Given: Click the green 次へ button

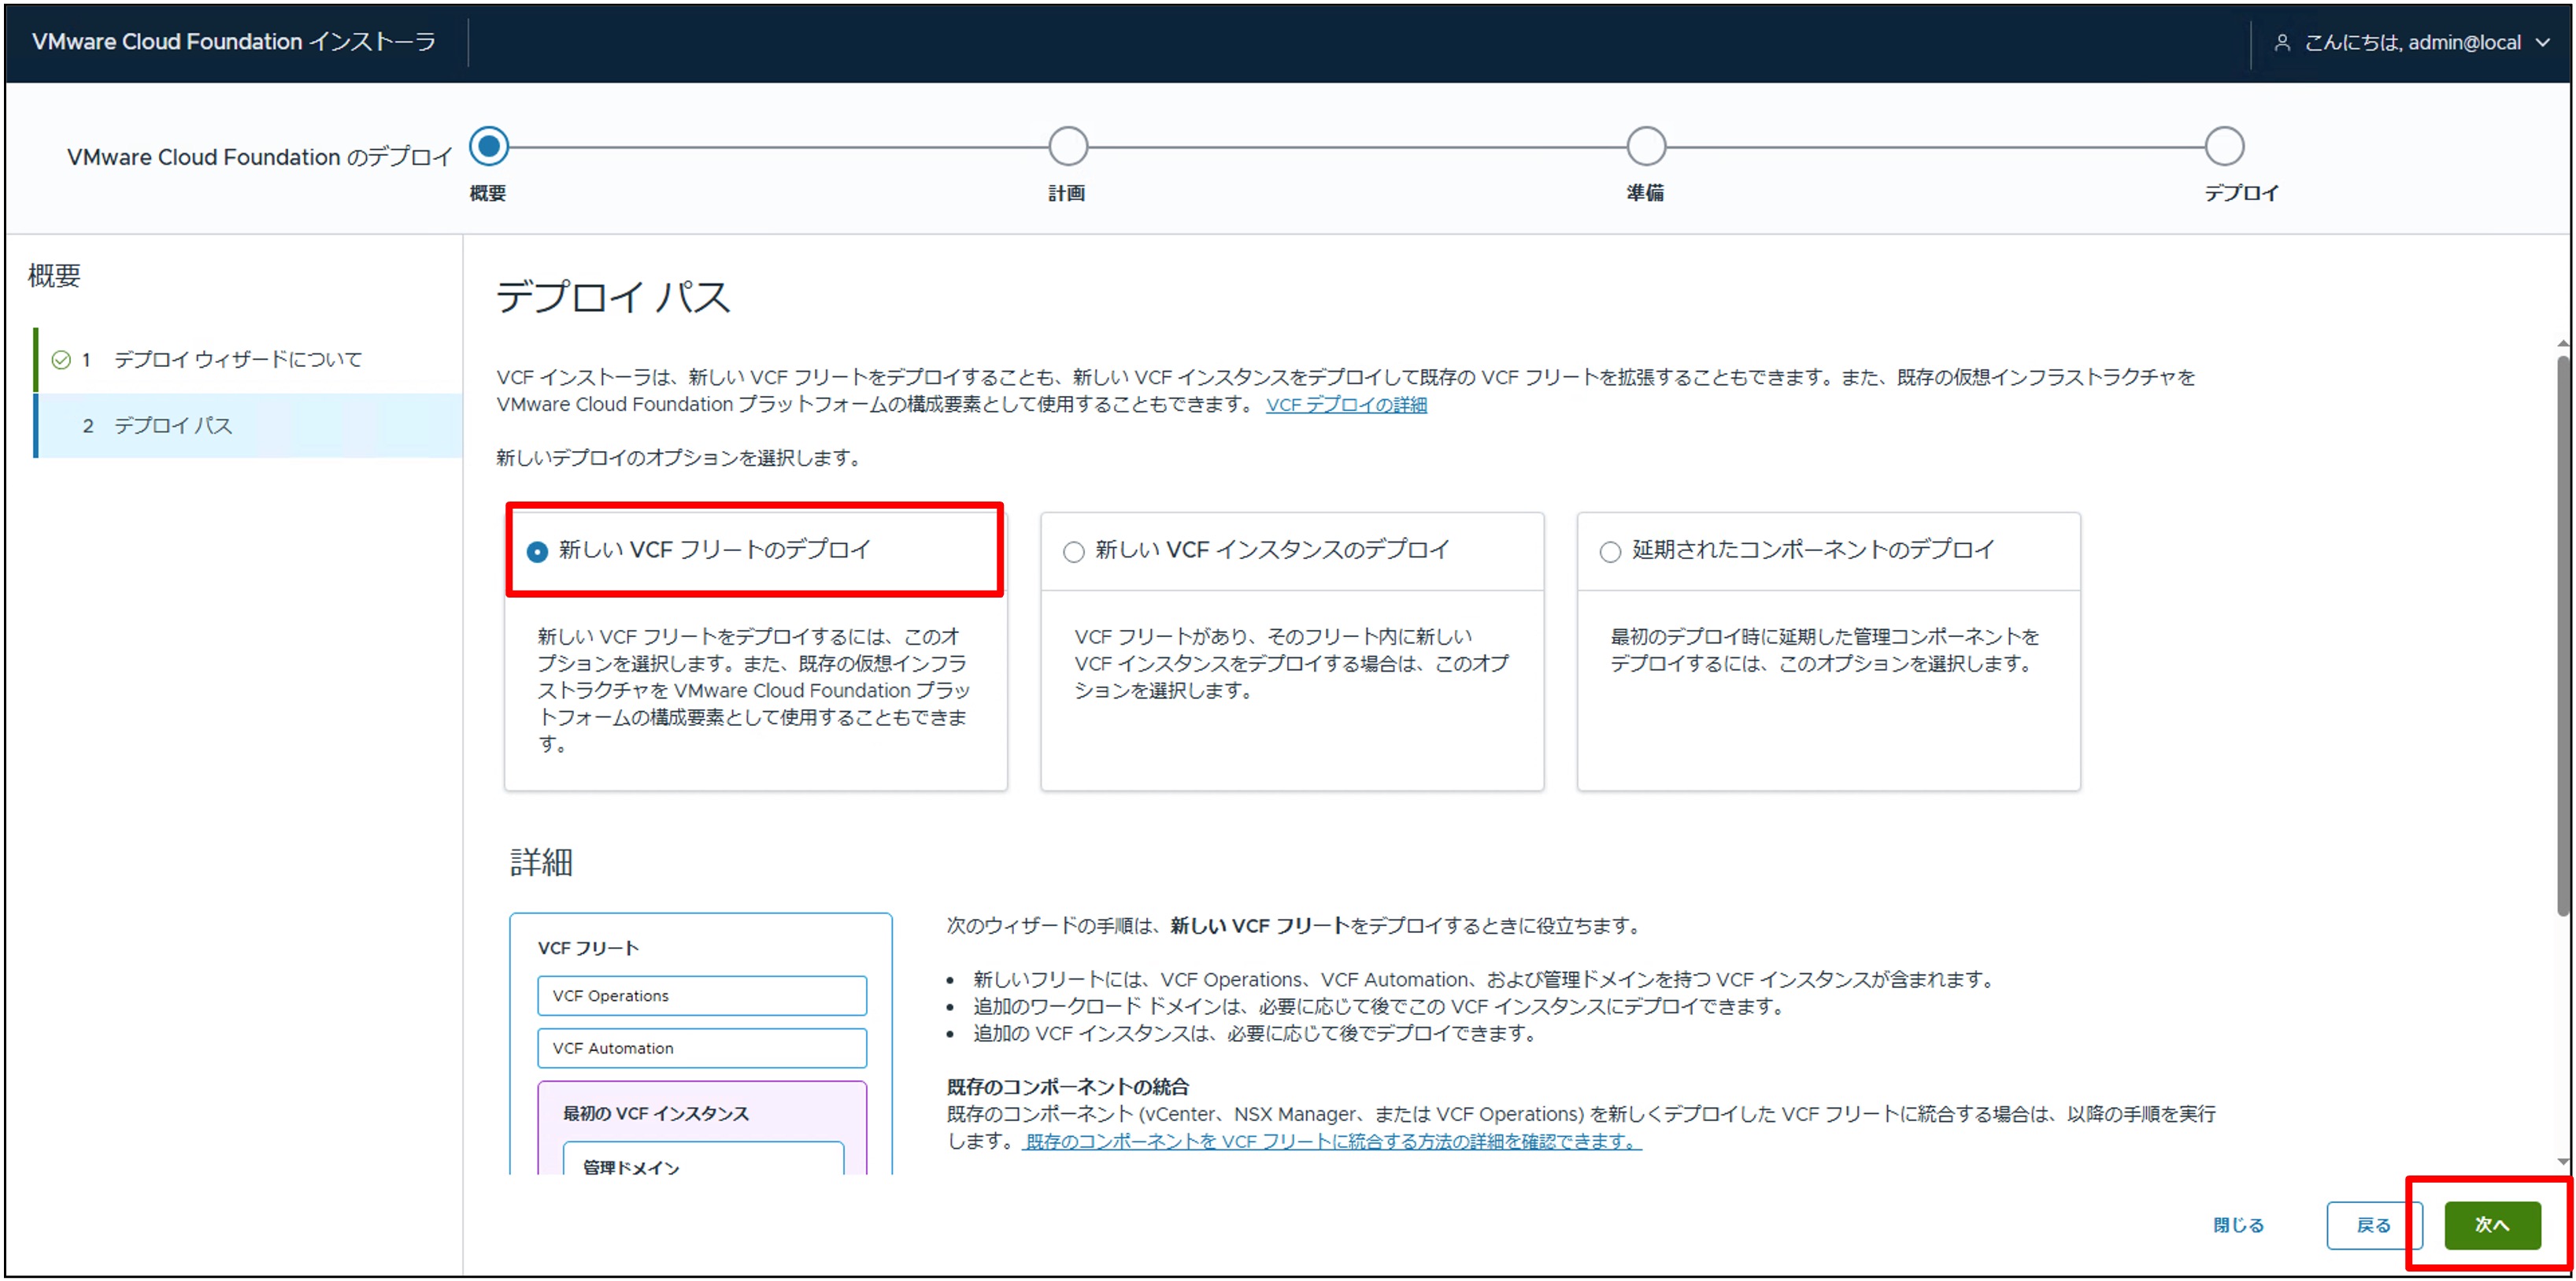Looking at the screenshot, I should [x=2492, y=1225].
